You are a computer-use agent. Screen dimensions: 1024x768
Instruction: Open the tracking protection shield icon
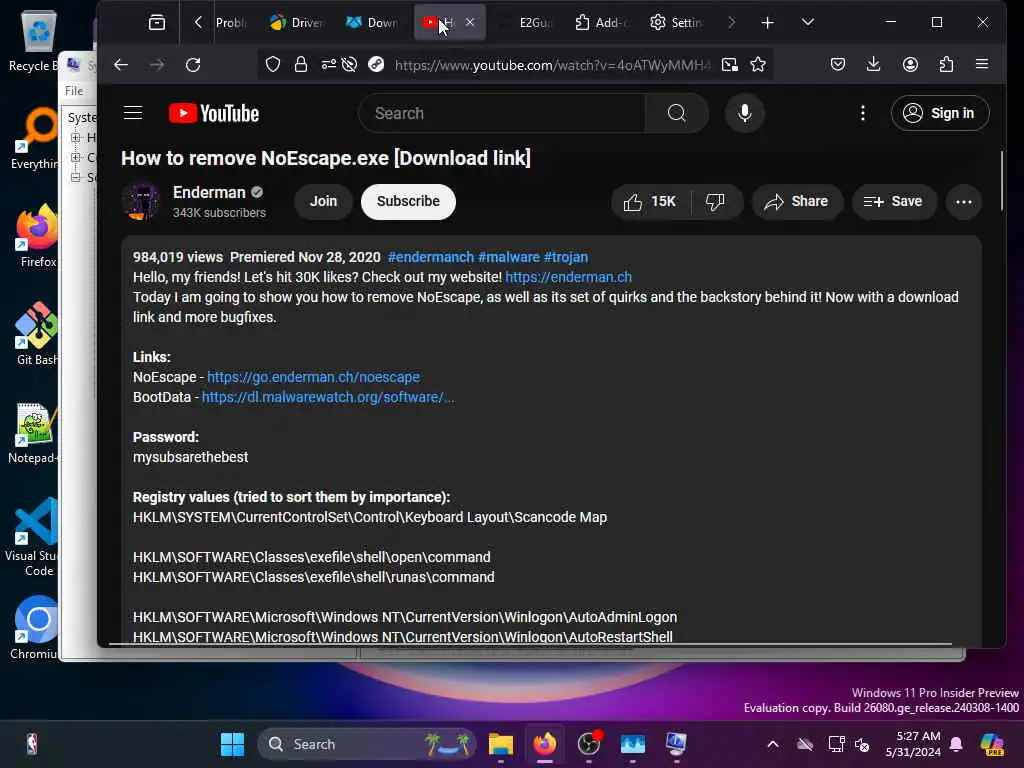tap(273, 64)
